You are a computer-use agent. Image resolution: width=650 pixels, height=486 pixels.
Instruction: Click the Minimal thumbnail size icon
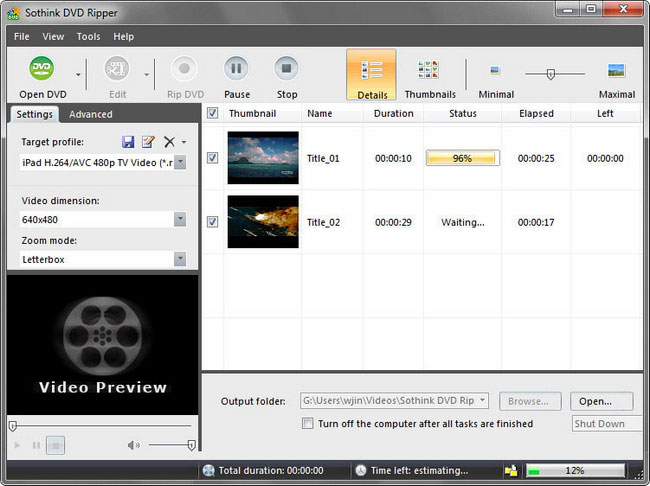495,70
